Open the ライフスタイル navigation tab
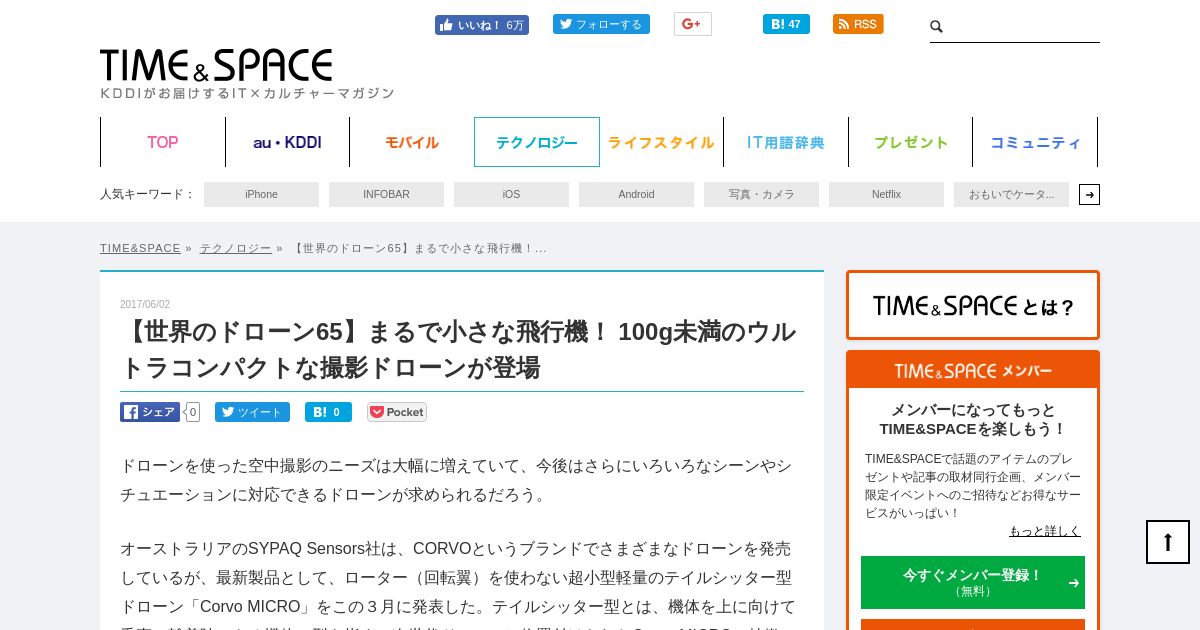This screenshot has height=630, width=1200. click(661, 142)
